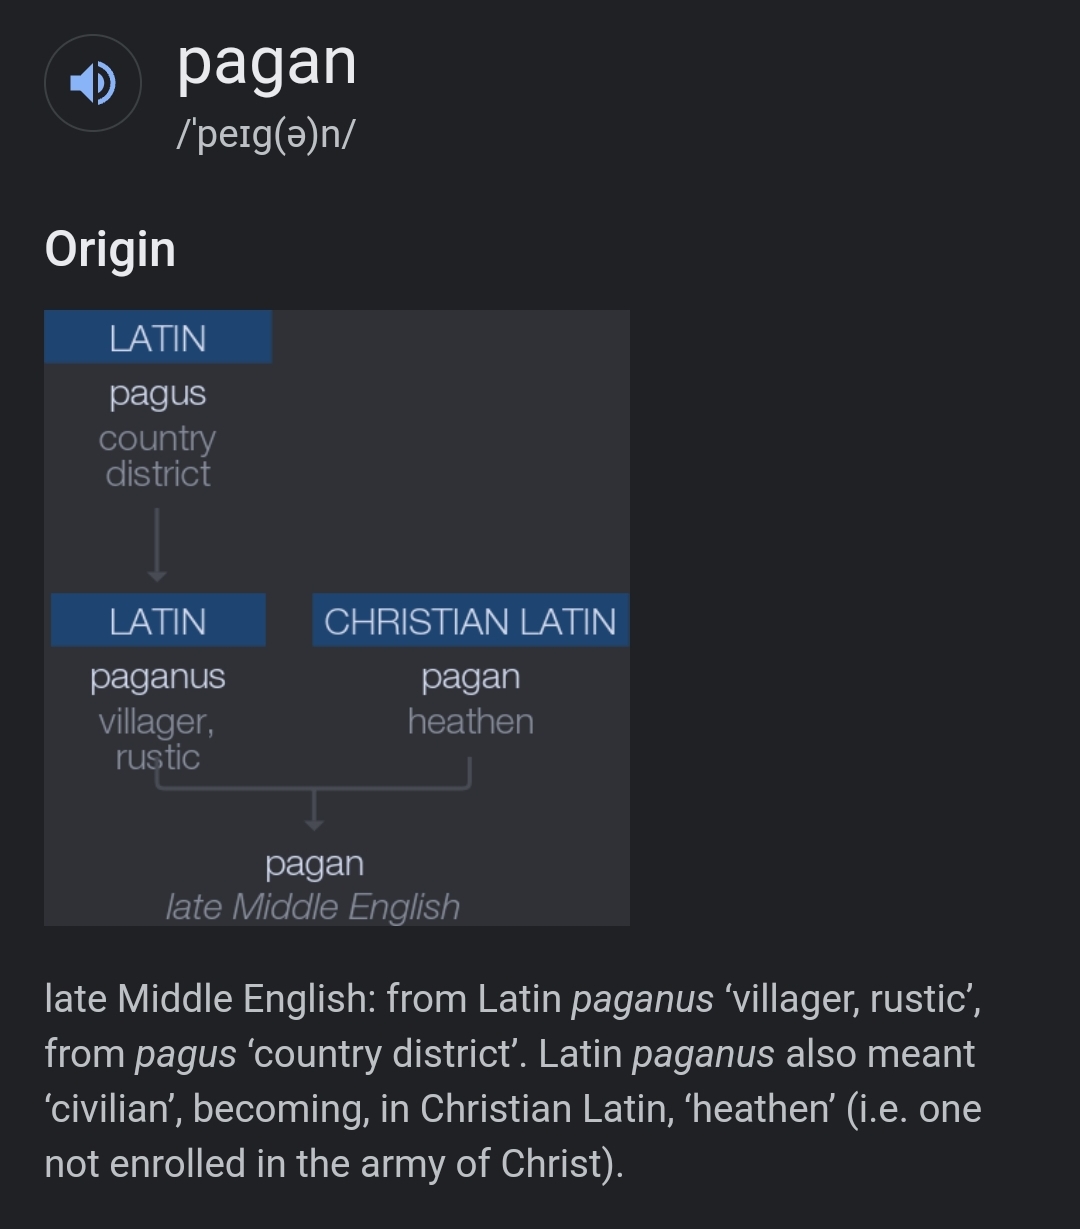This screenshot has height=1229, width=1080.
Task: Click the CHRISTIAN LATIN label
Action: coord(470,621)
